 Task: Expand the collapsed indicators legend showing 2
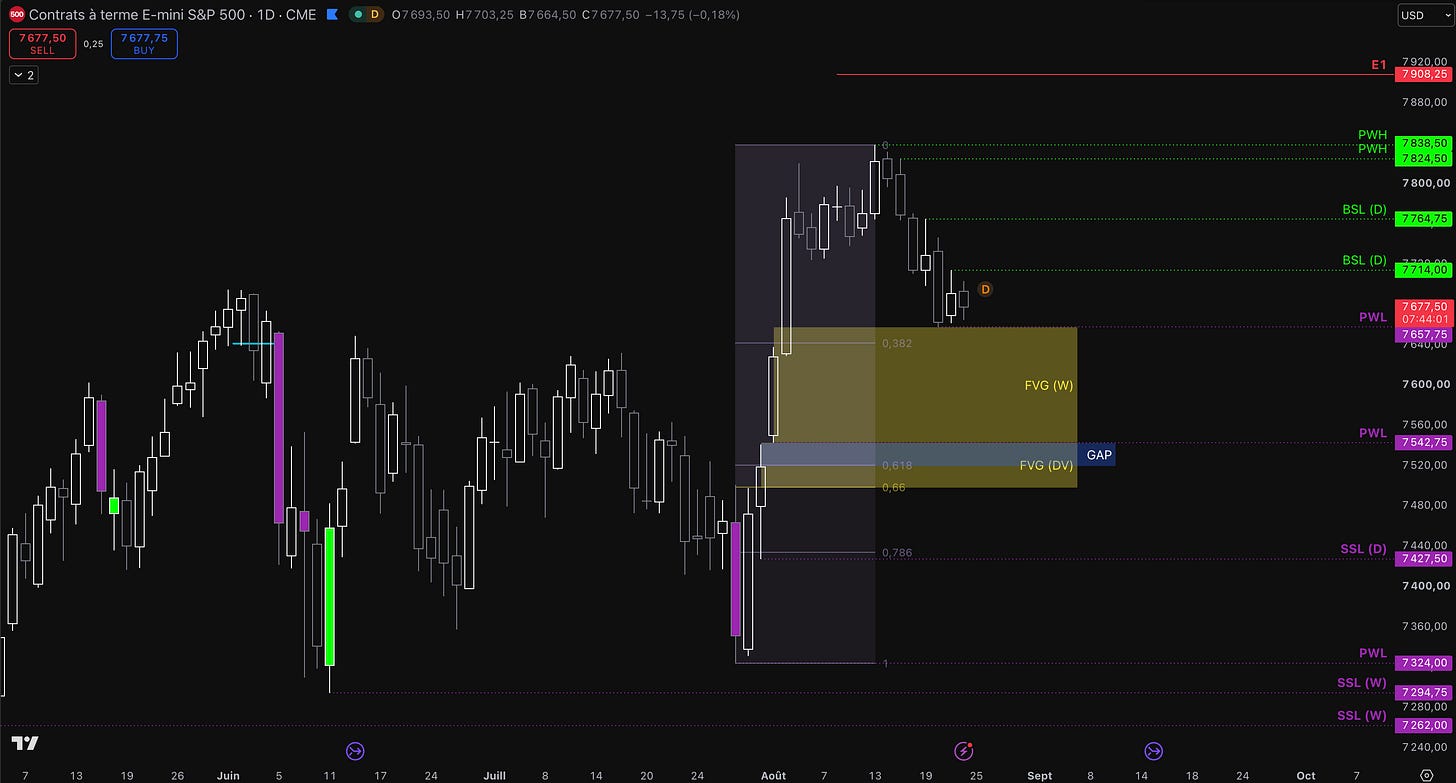coord(23,75)
